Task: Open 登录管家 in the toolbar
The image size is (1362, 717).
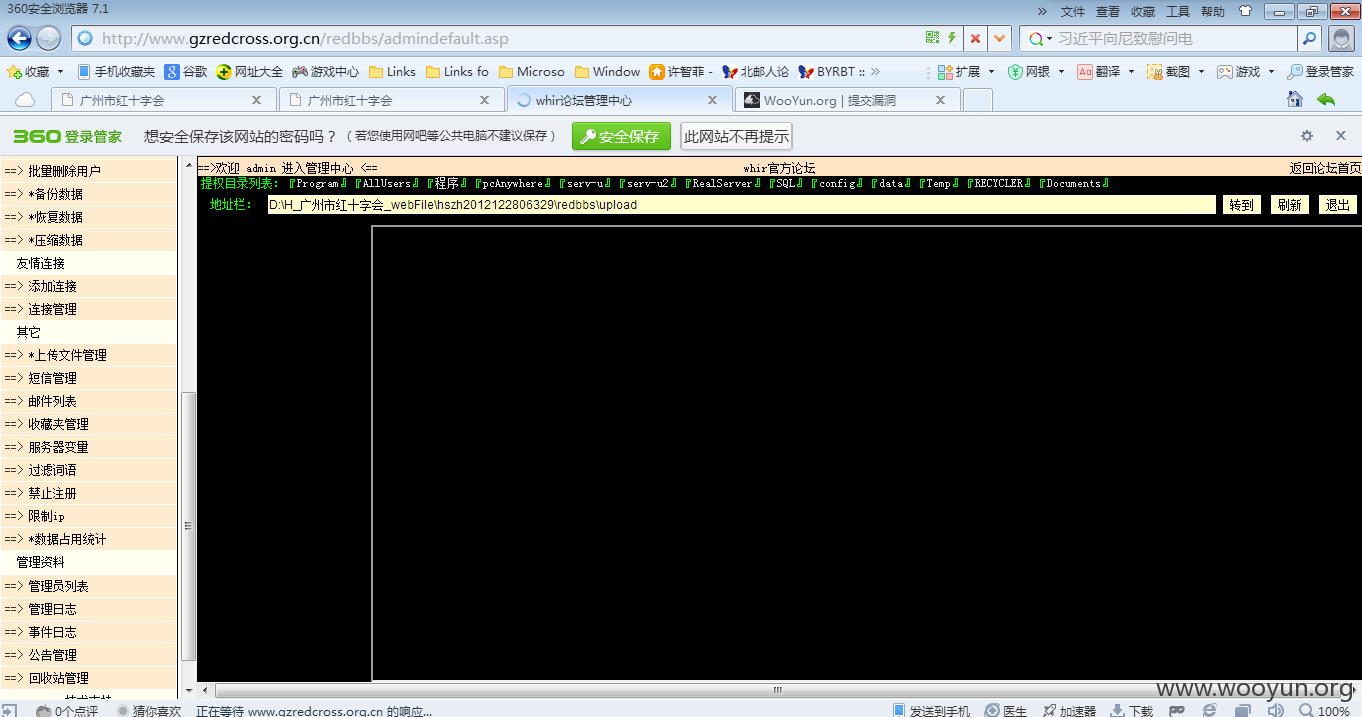Action: click(x=1320, y=72)
